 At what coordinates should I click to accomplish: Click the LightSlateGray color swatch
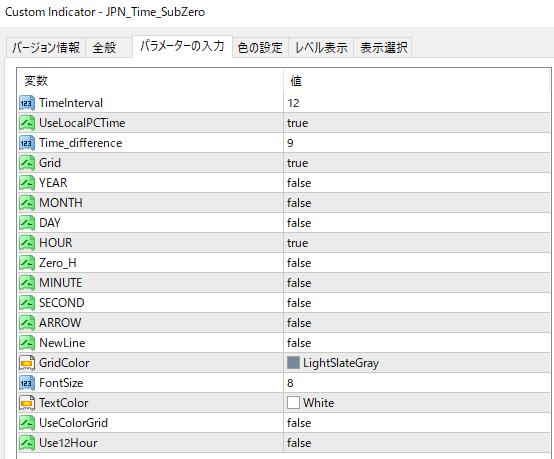point(293,363)
